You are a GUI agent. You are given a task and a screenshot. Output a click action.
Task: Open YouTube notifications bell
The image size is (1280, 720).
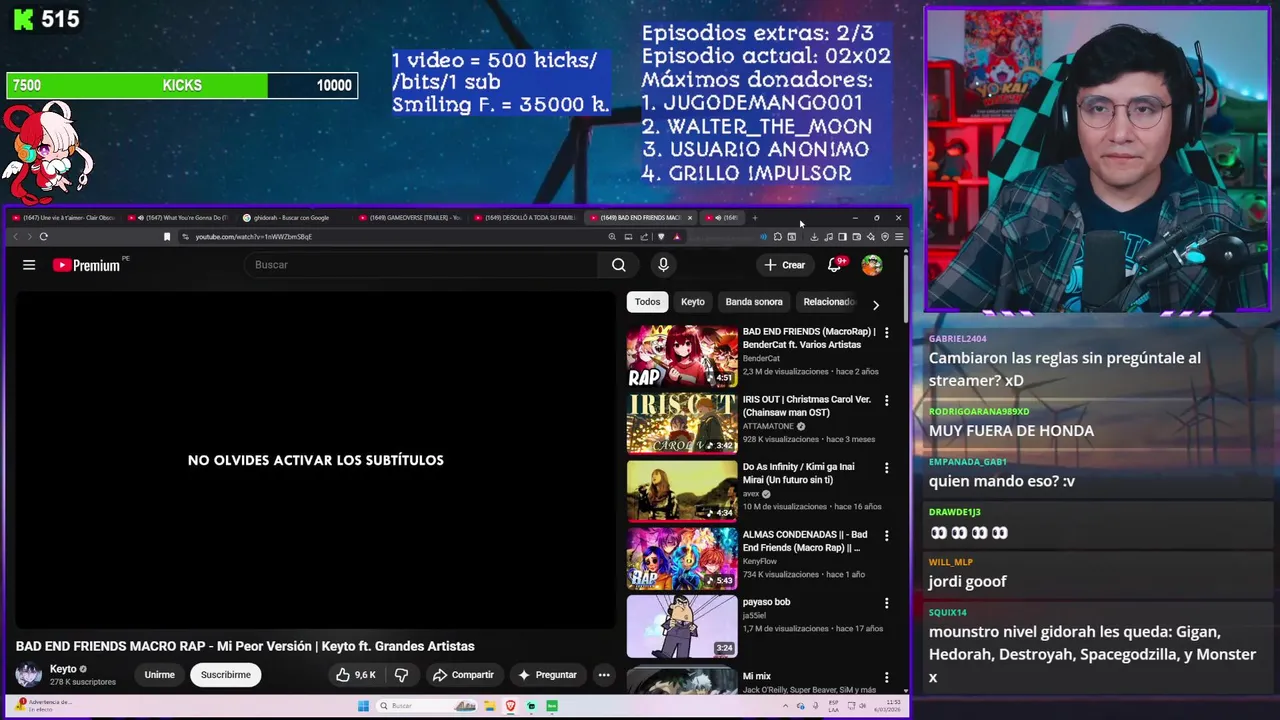pyautogui.click(x=834, y=265)
